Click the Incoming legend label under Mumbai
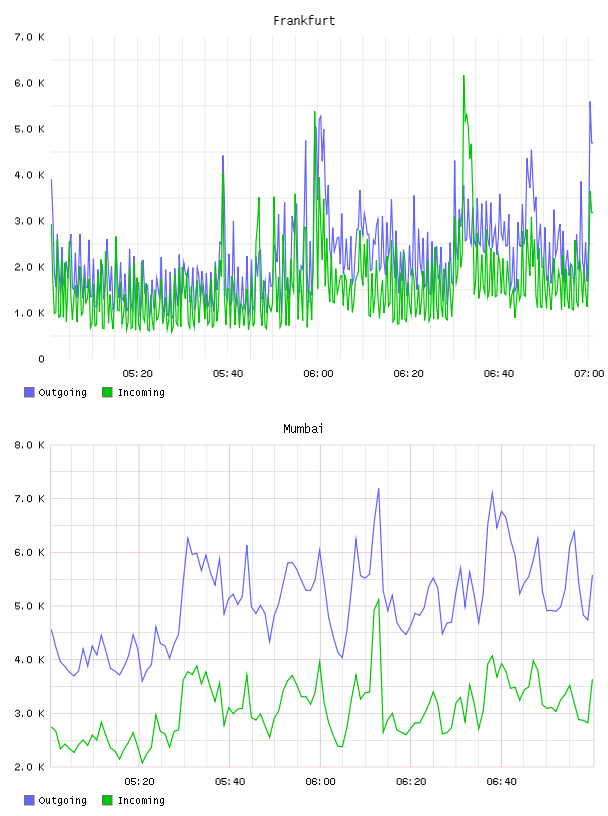Screen dimensions: 608x816 (x=141, y=801)
